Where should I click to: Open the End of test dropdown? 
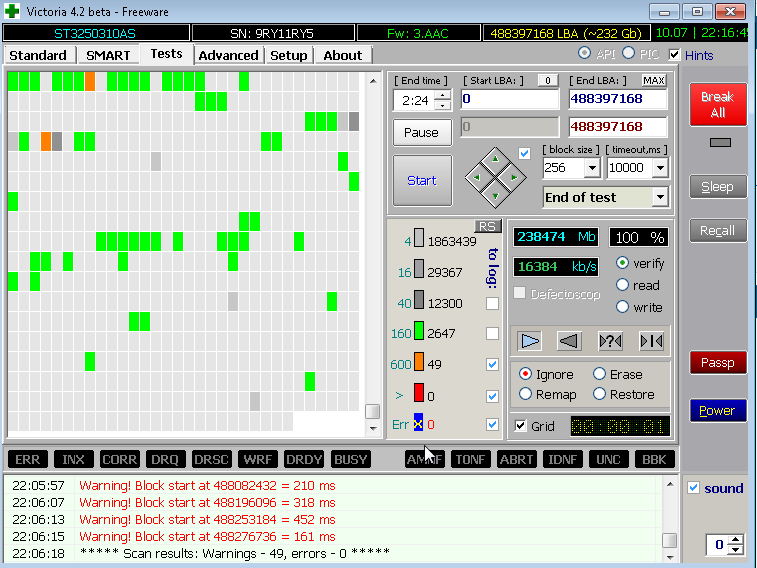(x=660, y=197)
